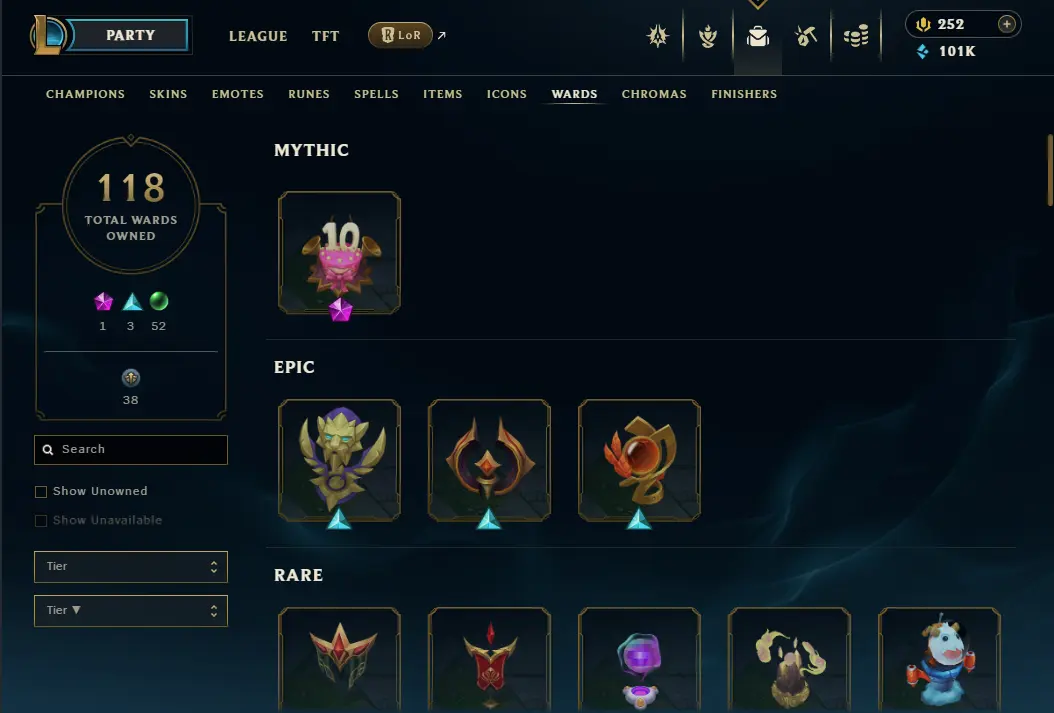Toggle the Show Unavailable checkbox

(x=41, y=521)
